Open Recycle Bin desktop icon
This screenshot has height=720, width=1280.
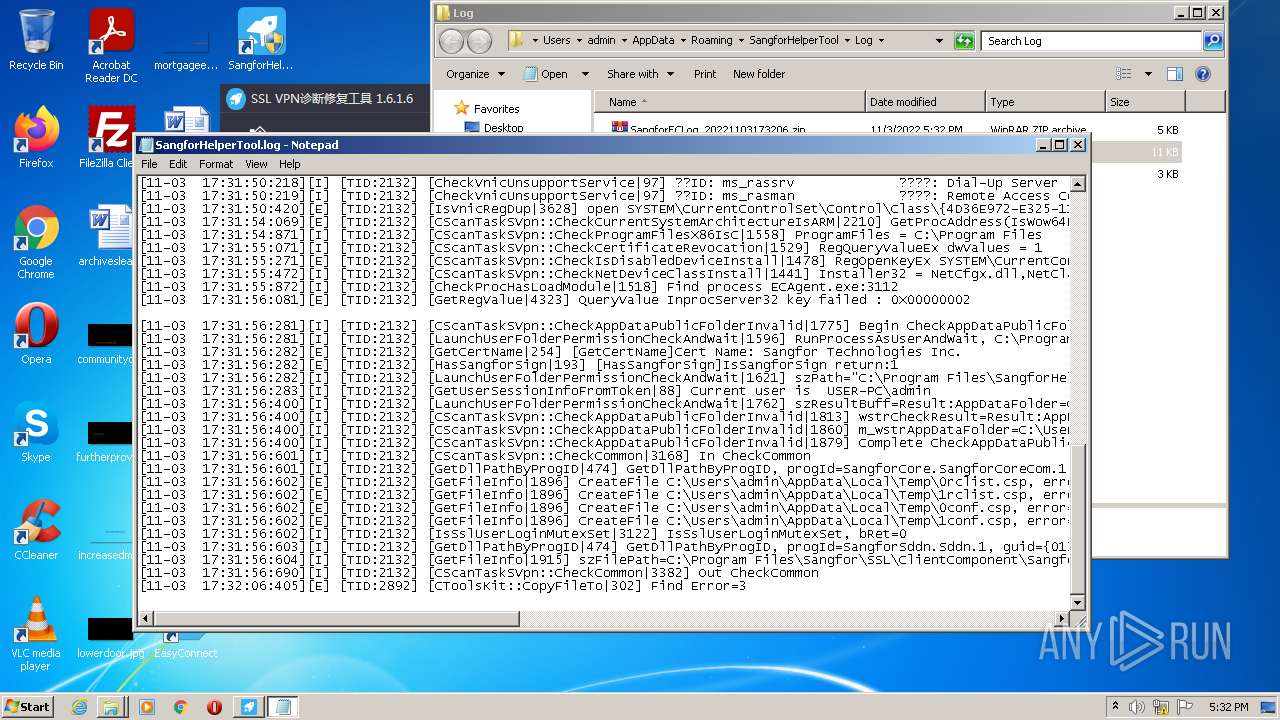(x=36, y=40)
